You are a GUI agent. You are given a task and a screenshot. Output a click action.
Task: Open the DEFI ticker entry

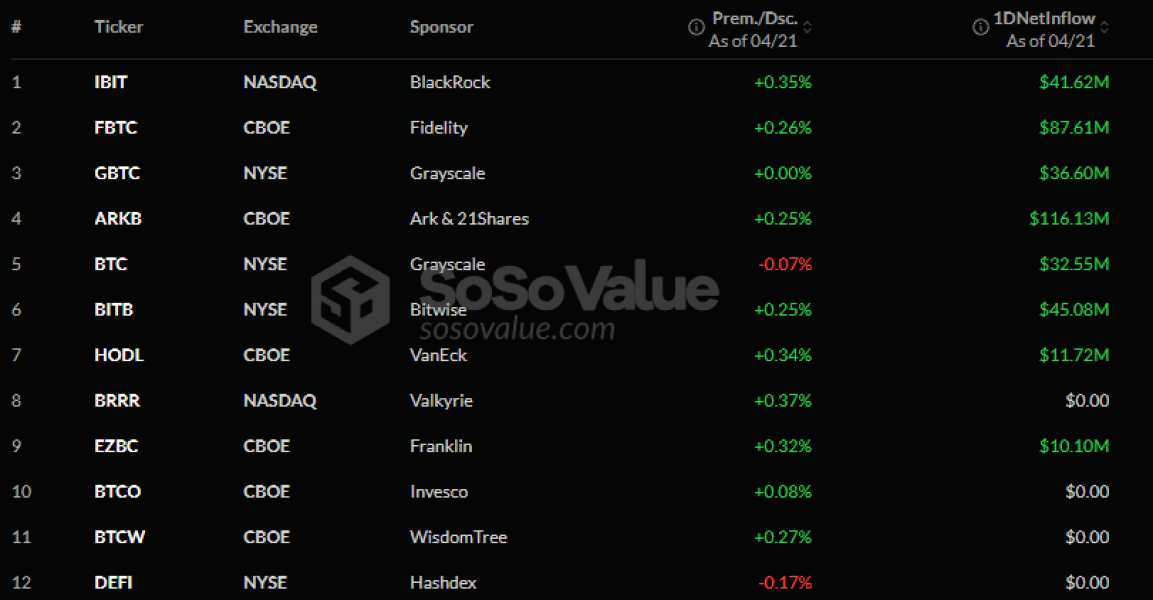(114, 583)
